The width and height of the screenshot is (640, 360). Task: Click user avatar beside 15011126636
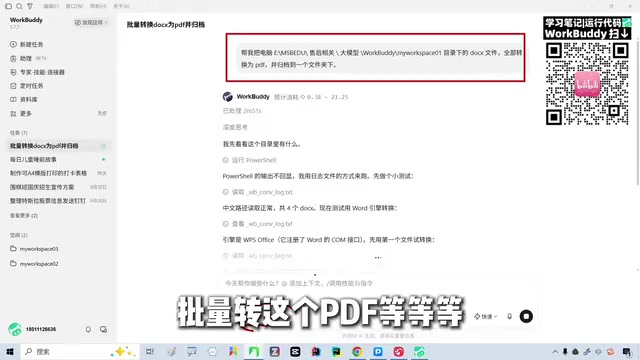[15, 329]
